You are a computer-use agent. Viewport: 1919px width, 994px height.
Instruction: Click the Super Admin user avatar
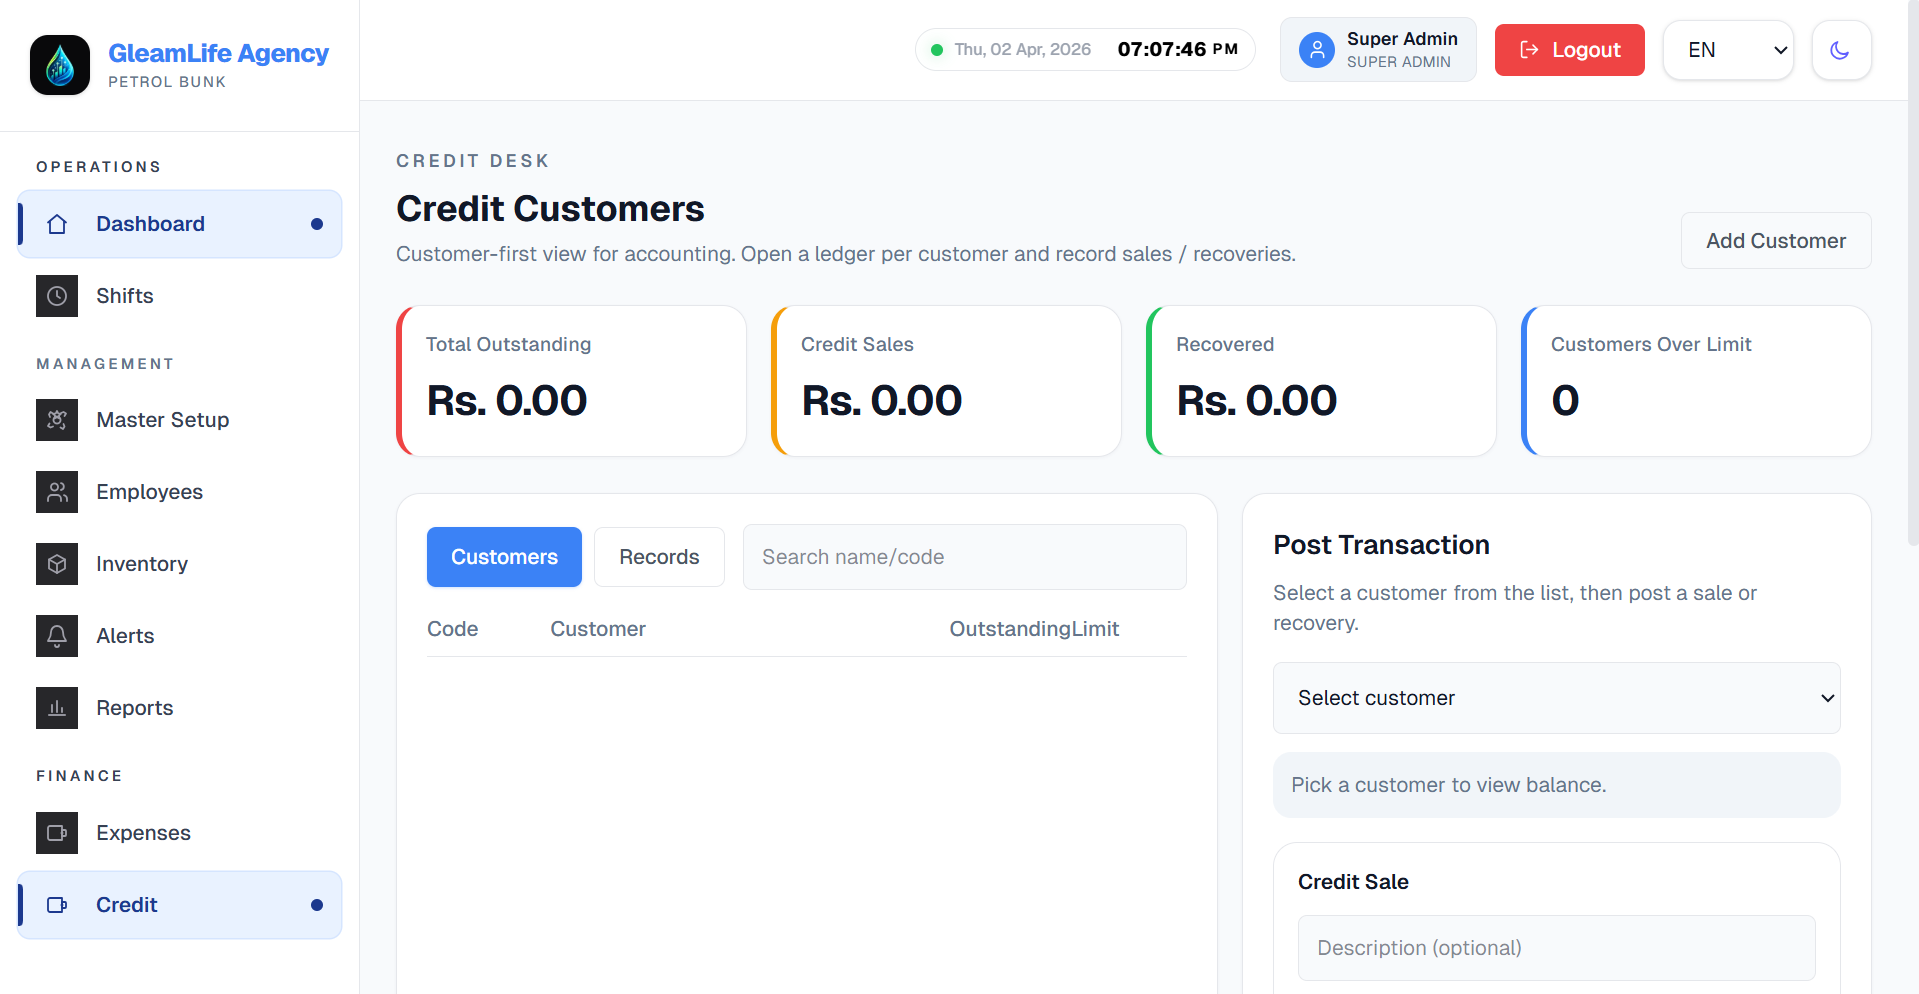click(x=1317, y=50)
